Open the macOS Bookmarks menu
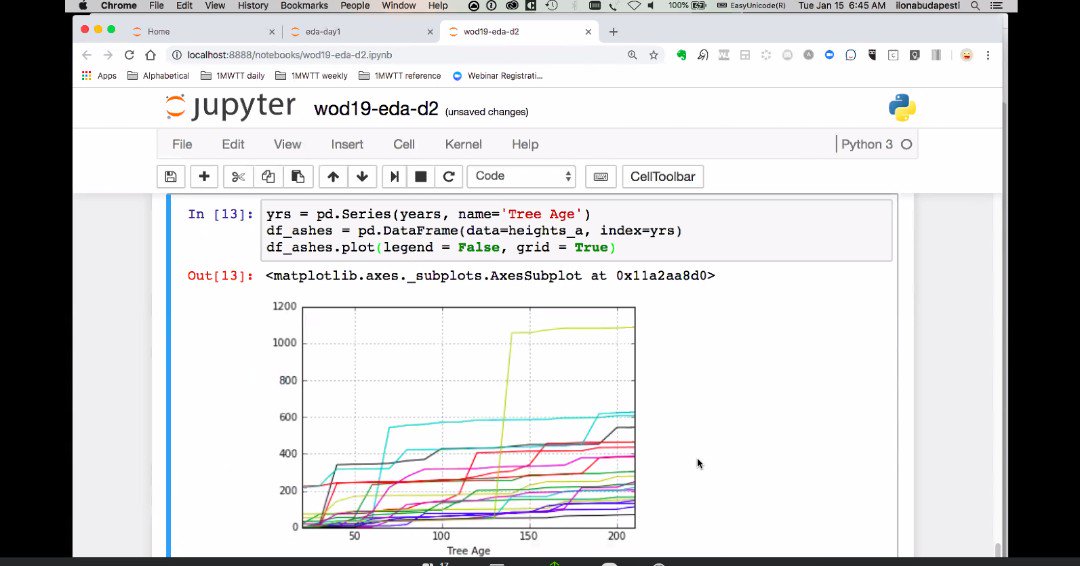Viewport: 1080px width, 566px height. tap(304, 6)
